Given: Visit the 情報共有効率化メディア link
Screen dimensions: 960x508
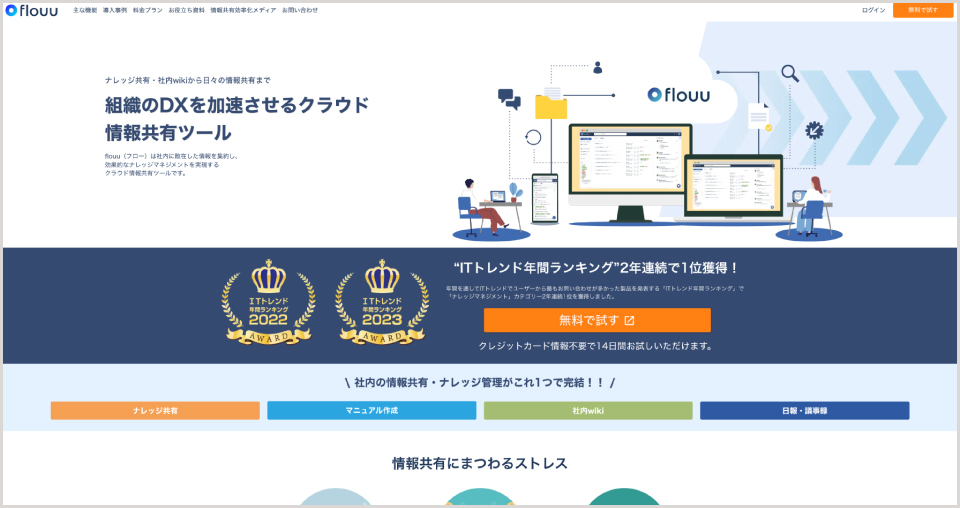Looking at the screenshot, I should (x=243, y=10).
